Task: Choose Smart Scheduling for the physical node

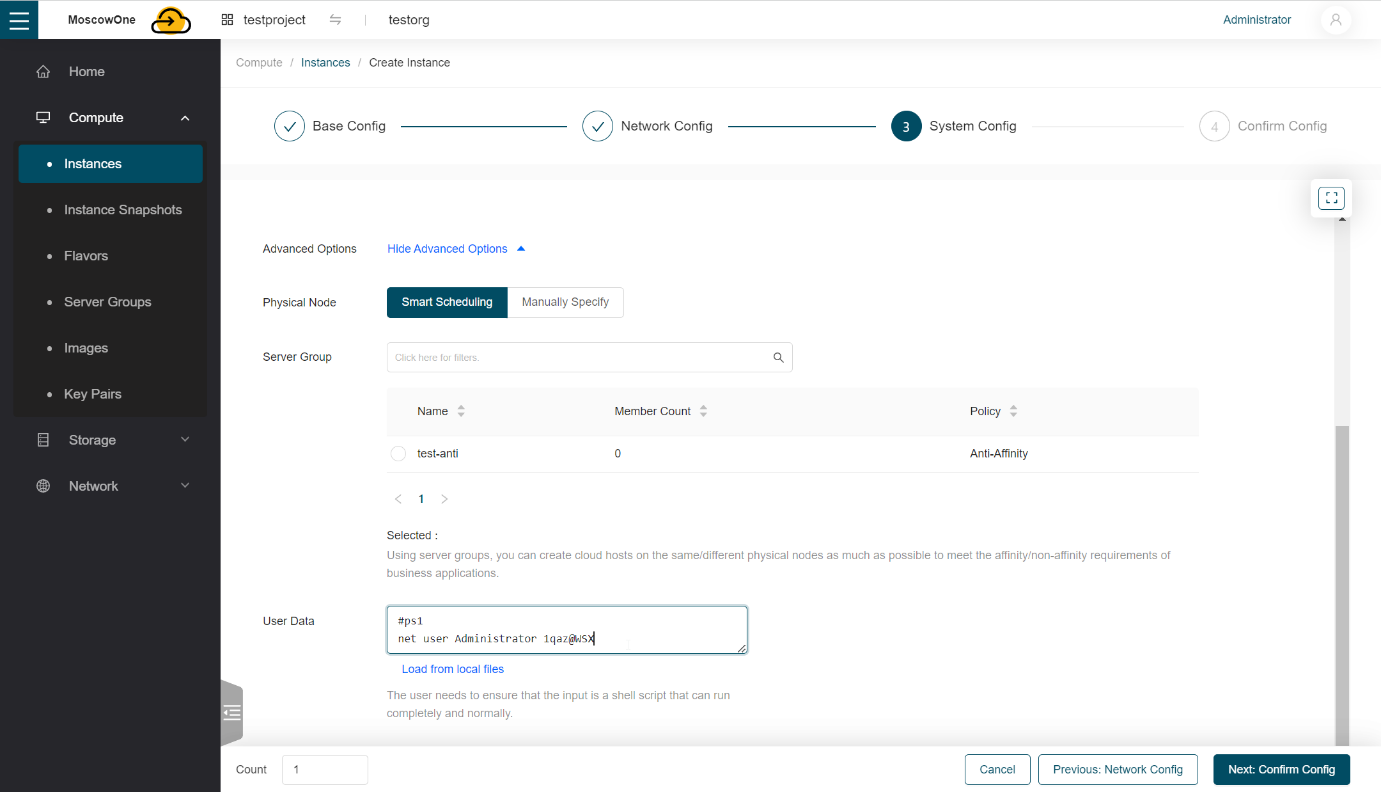Action: (x=447, y=302)
